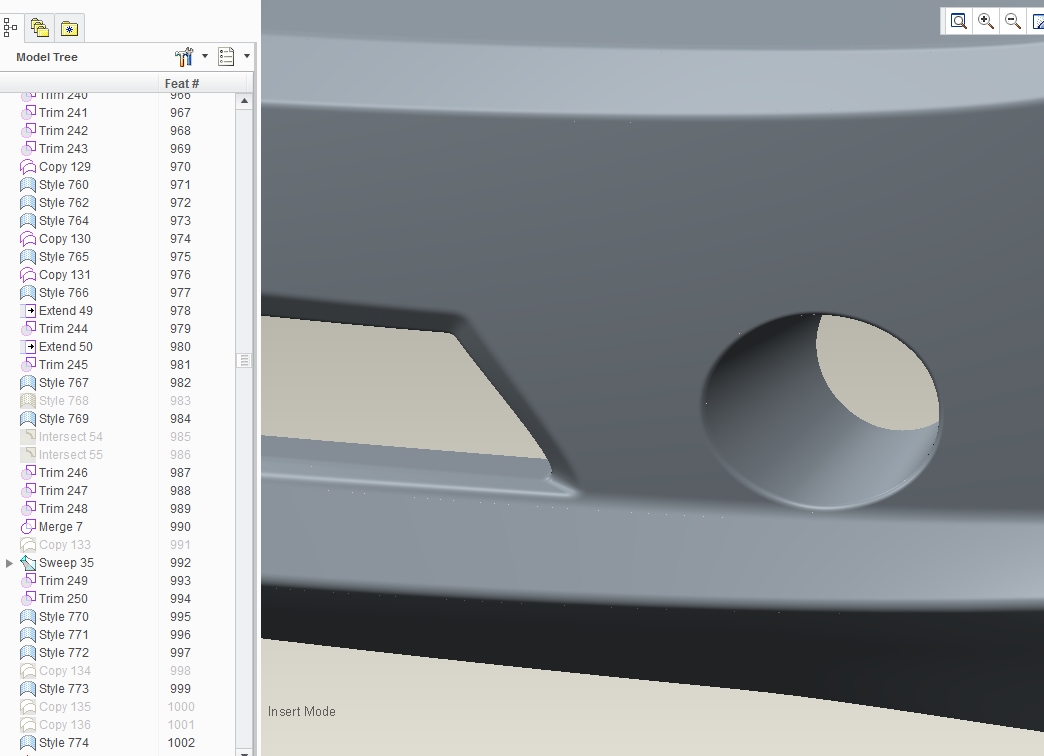The image size is (1044, 756).
Task: Select Copy 130 feature
Action: coord(65,238)
